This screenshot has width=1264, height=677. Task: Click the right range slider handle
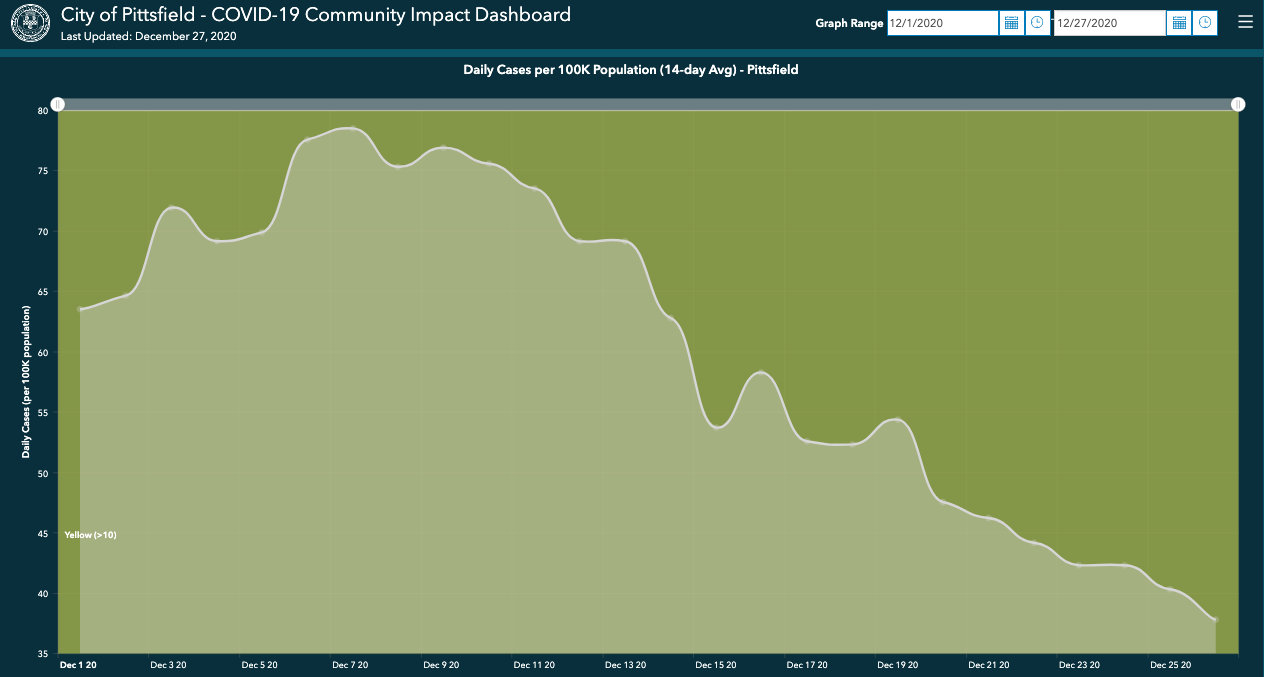tap(1238, 104)
